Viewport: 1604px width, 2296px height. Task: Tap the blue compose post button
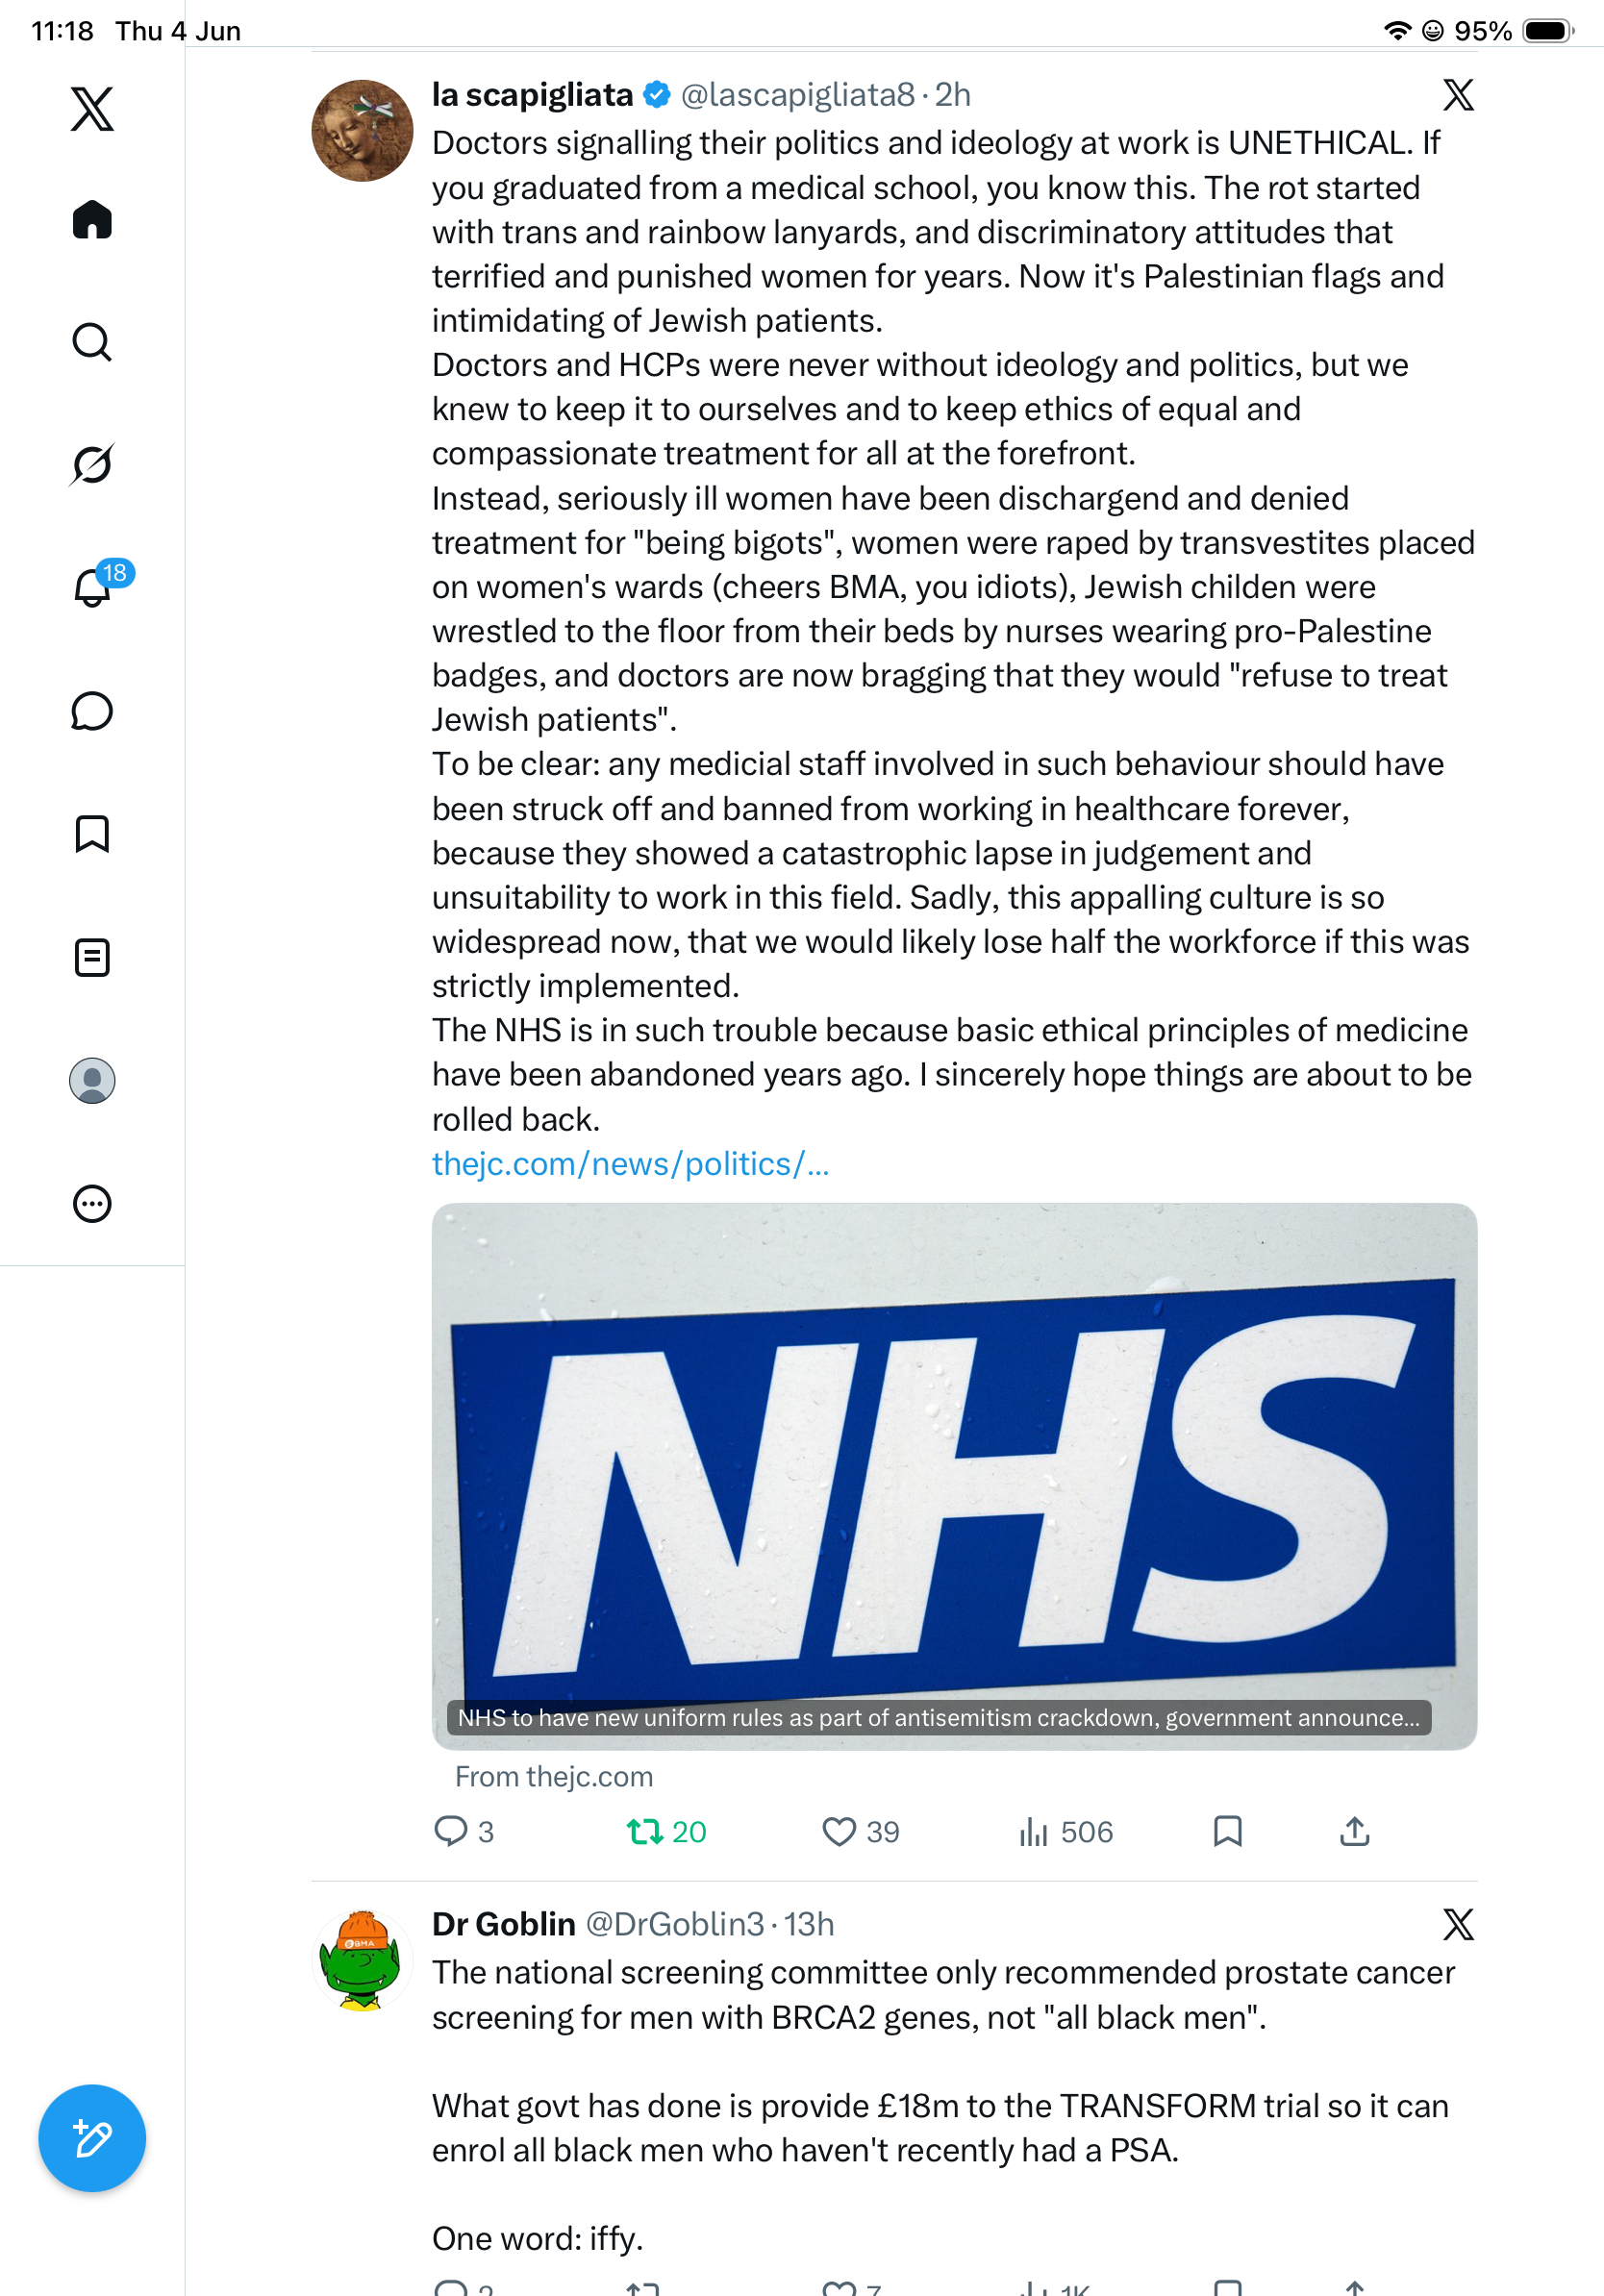click(92, 2138)
